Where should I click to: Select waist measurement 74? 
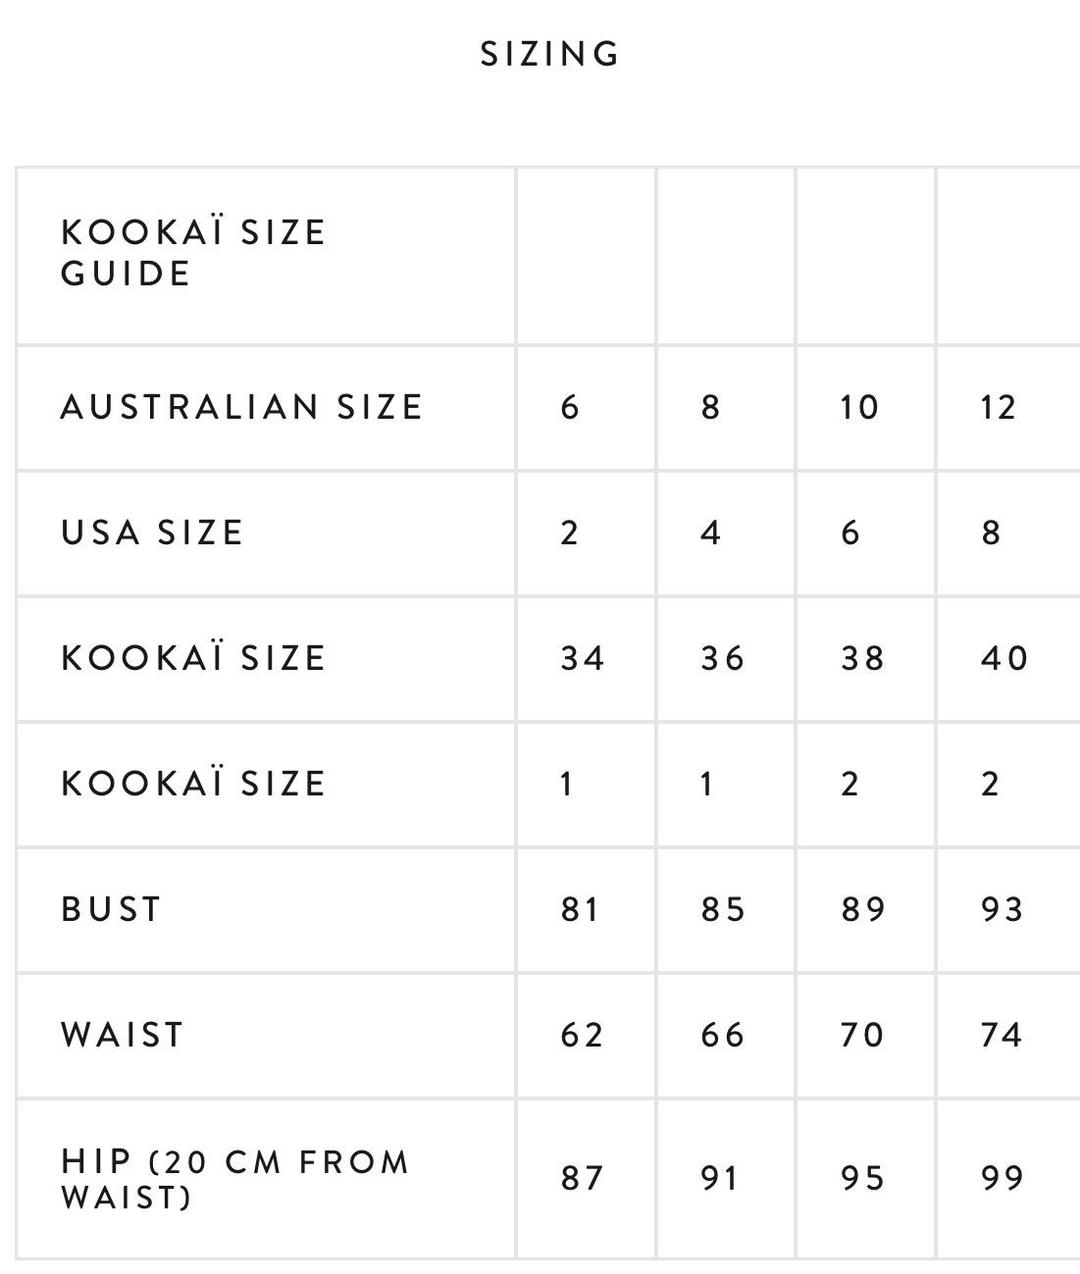point(1002,1034)
